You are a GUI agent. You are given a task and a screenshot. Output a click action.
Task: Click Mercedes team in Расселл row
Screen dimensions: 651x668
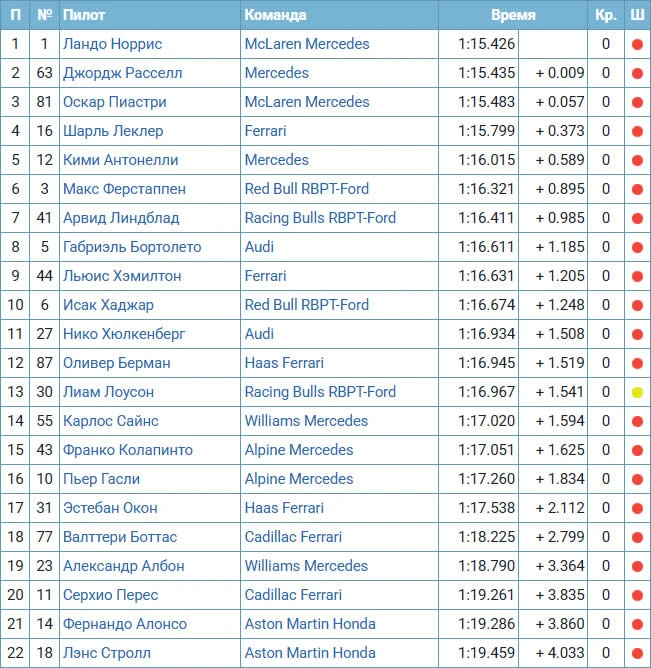(x=277, y=73)
